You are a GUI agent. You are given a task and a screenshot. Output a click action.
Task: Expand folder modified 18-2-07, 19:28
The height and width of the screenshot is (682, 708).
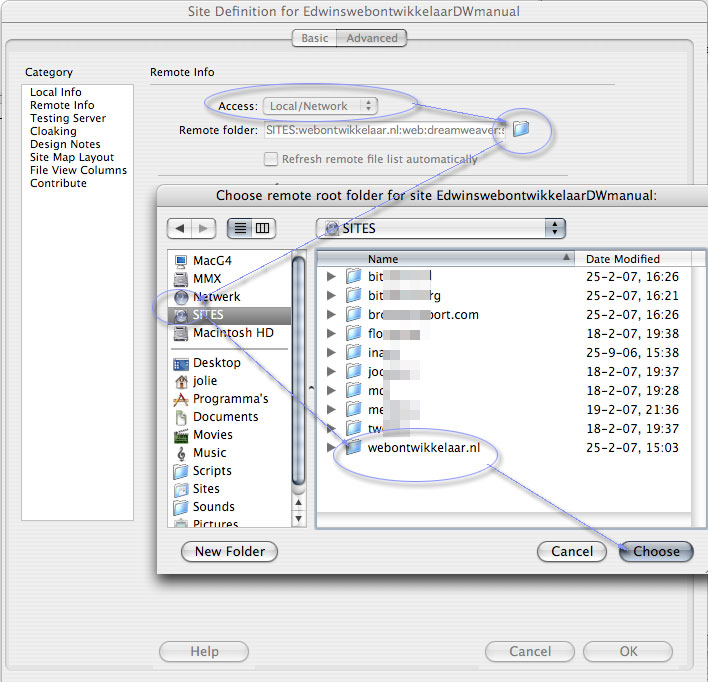click(x=331, y=390)
